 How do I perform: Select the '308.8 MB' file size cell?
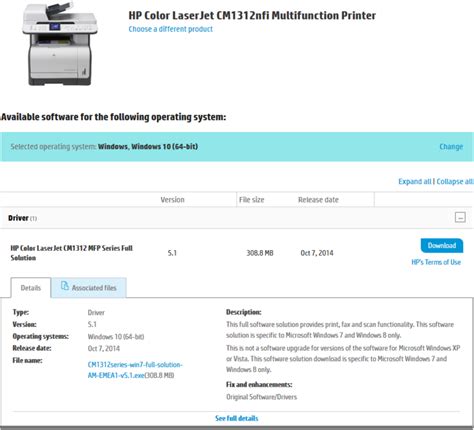[x=260, y=253]
